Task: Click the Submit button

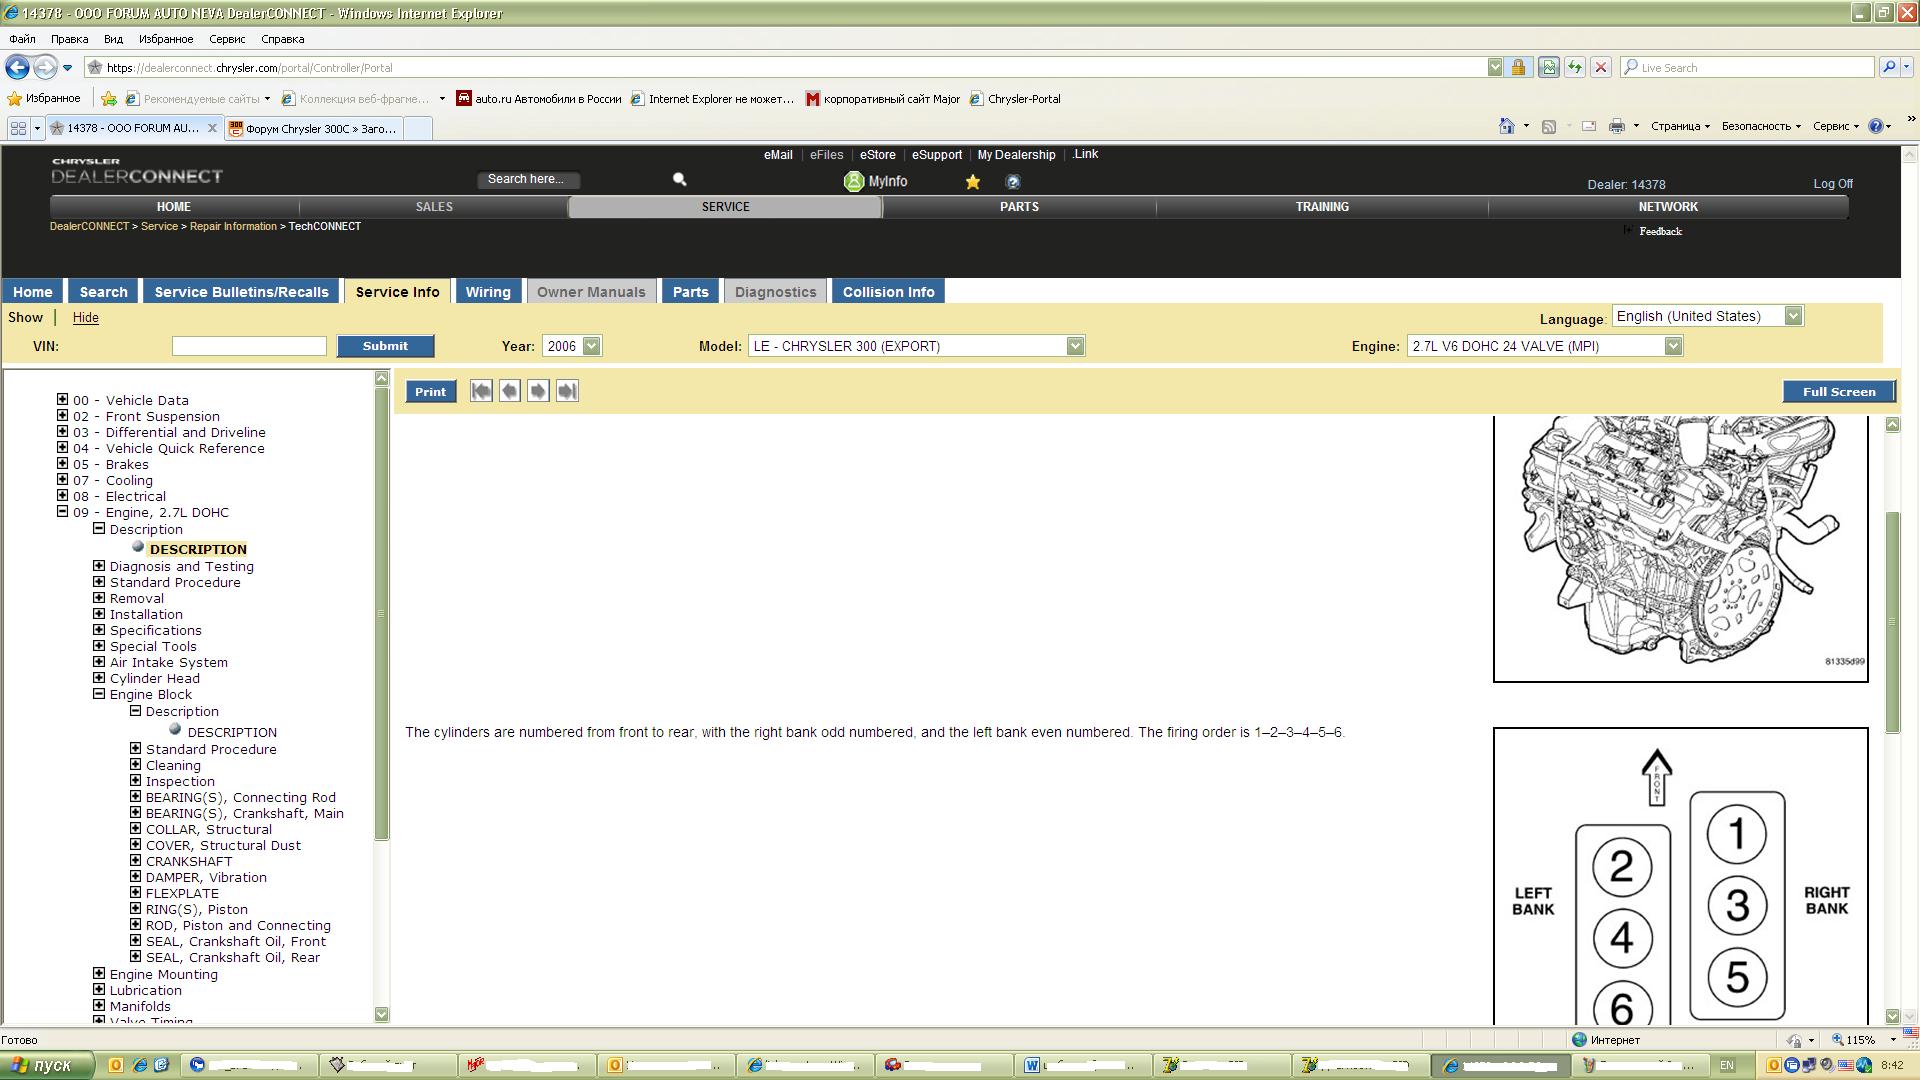Action: 385,346
